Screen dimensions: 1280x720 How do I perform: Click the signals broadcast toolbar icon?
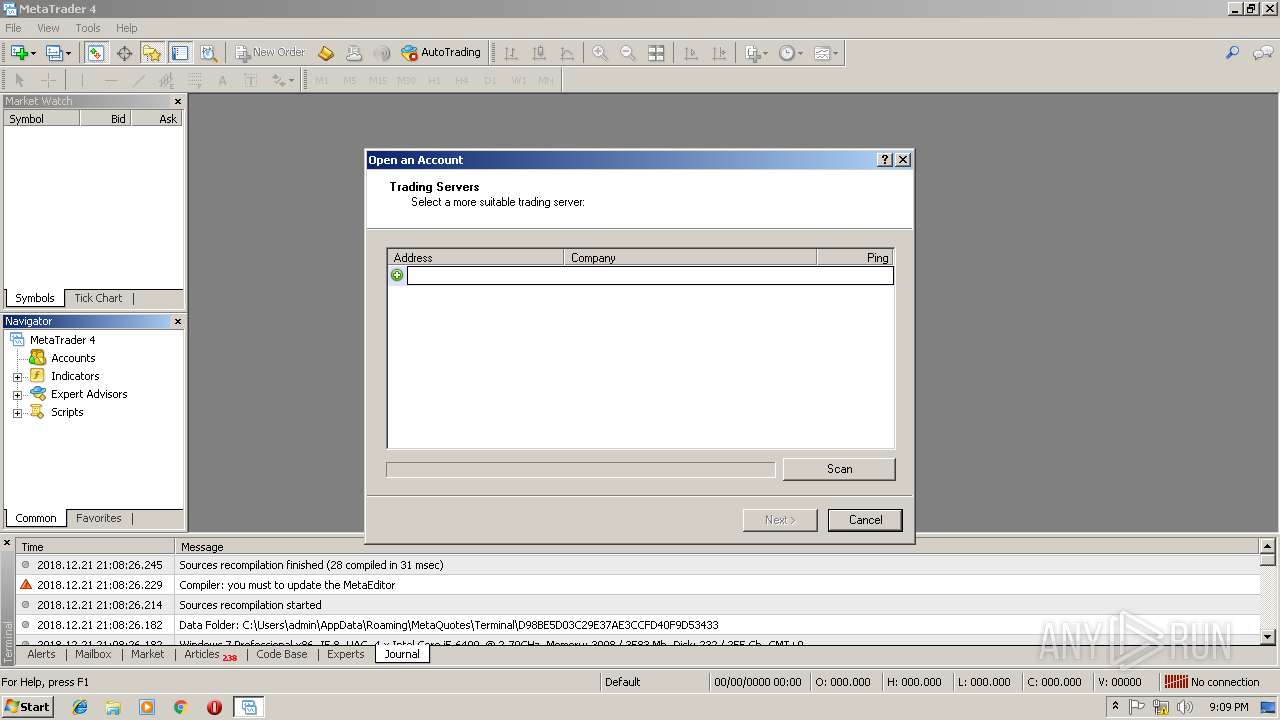382,53
